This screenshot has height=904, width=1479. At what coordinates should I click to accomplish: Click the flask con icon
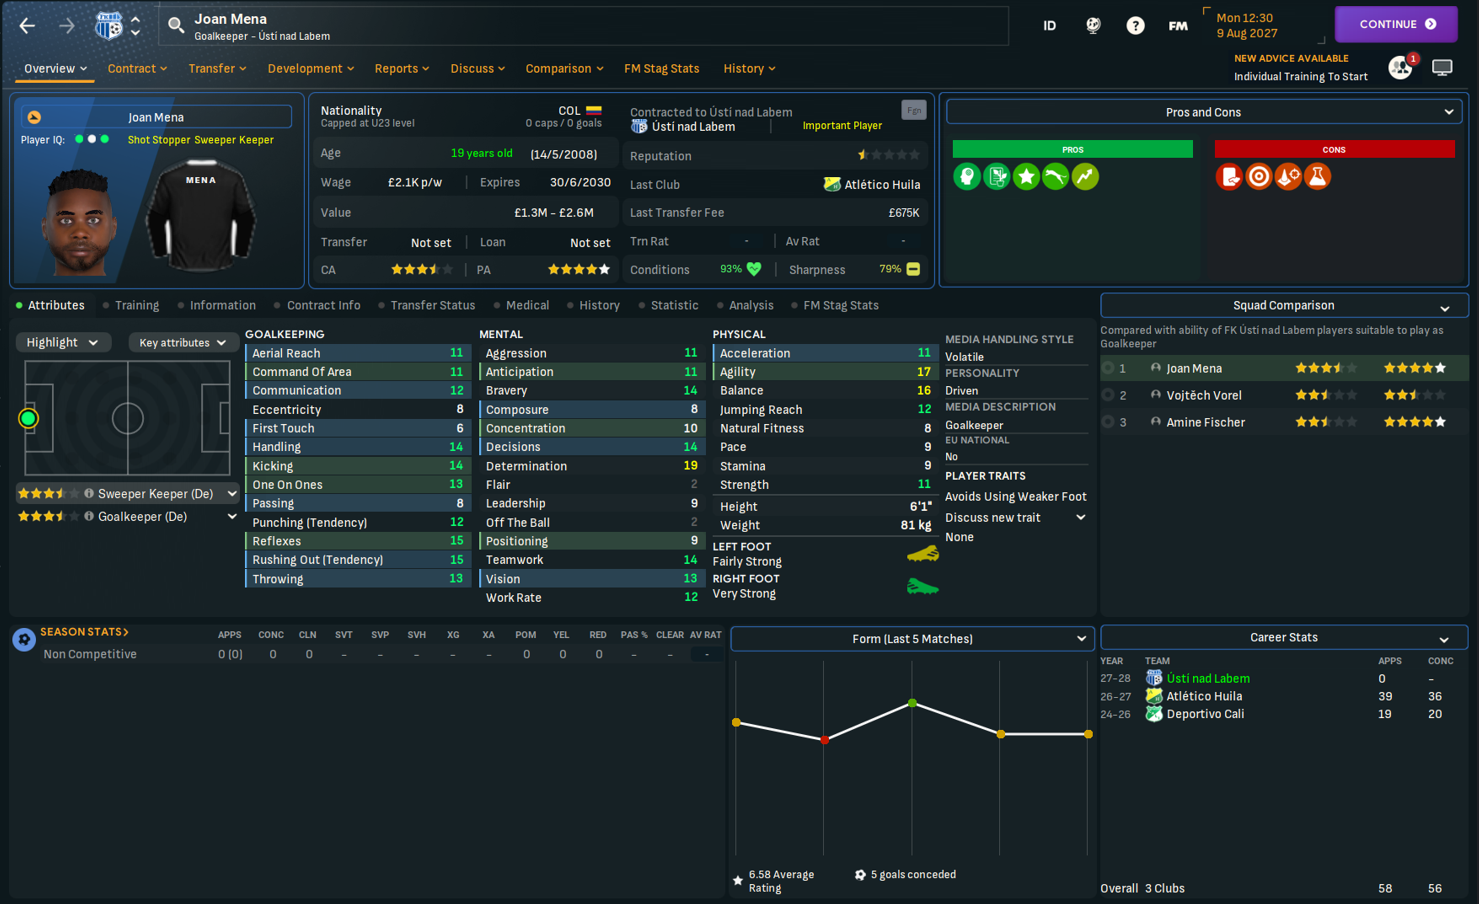tap(1318, 177)
